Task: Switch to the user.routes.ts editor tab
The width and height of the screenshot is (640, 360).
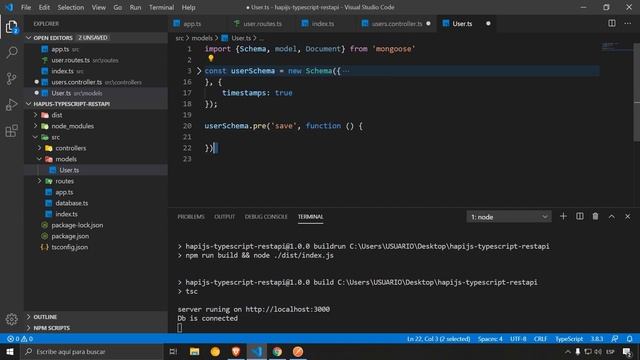Action: [262, 24]
